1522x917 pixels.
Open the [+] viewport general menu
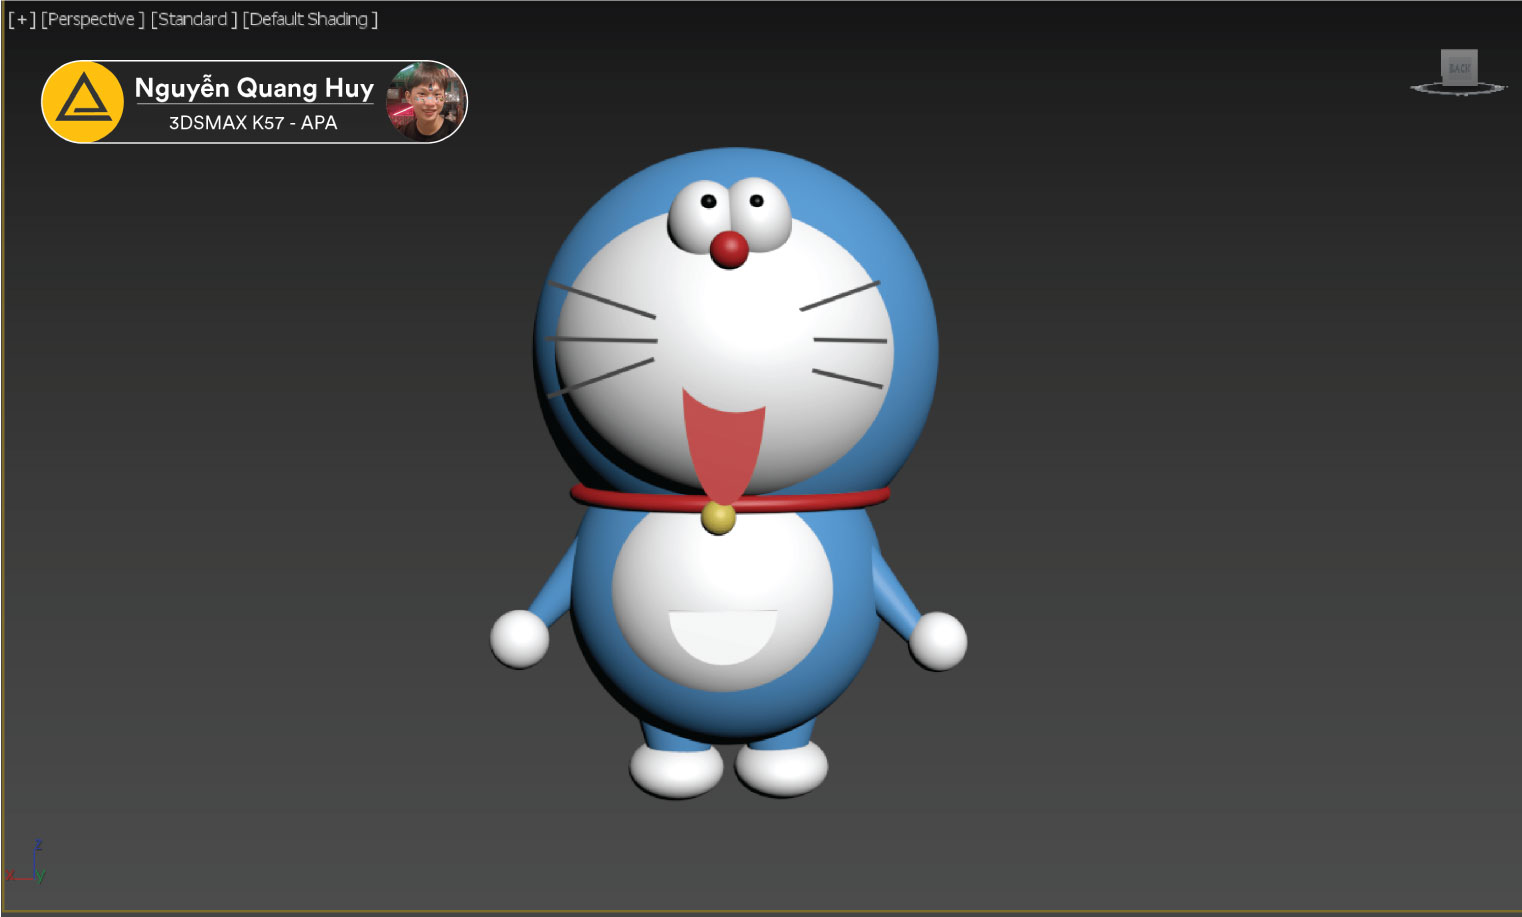coord(21,20)
